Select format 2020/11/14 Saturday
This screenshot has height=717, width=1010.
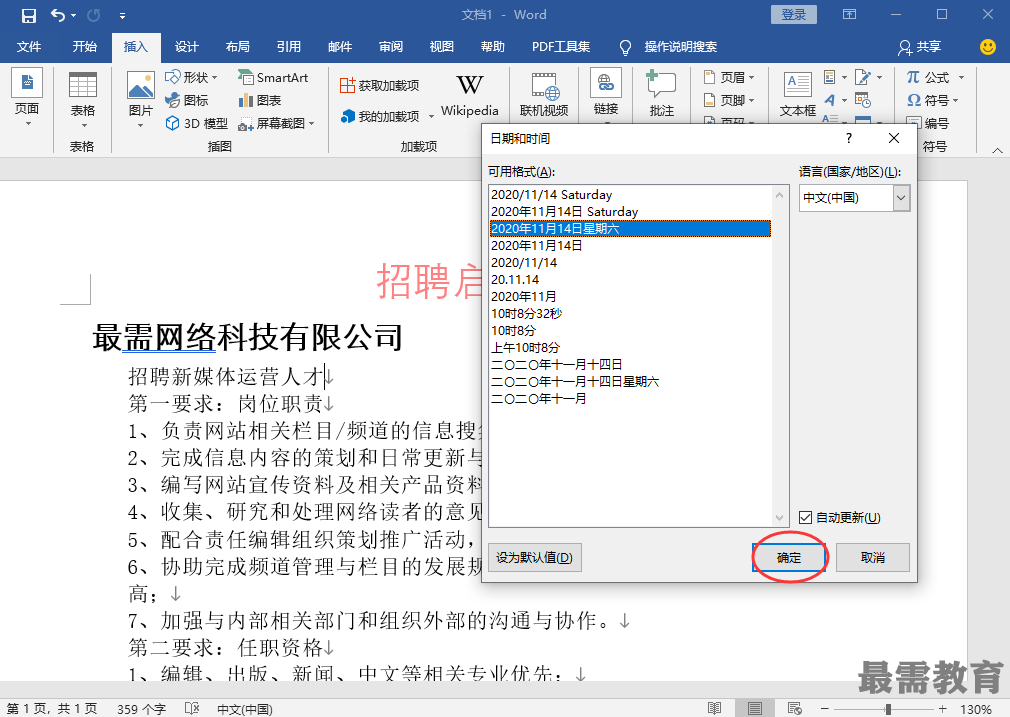pos(630,195)
